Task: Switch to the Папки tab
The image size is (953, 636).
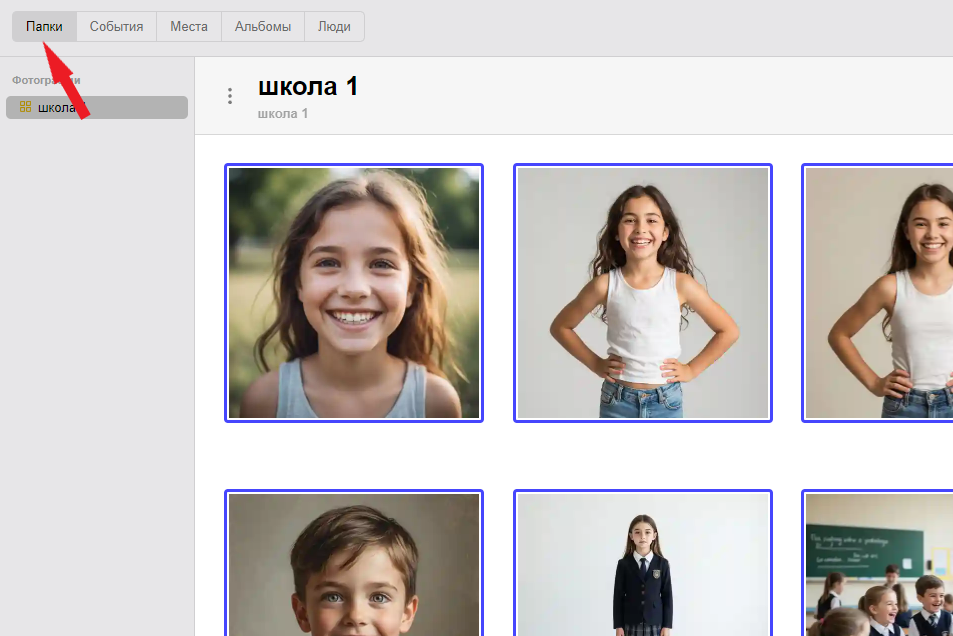Action: 44,27
